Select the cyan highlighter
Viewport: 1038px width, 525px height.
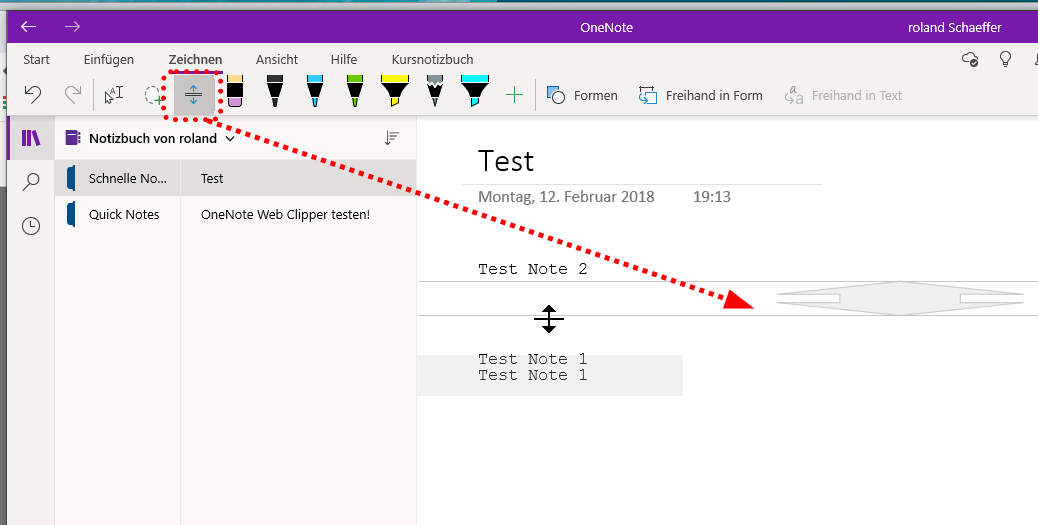pyautogui.click(x=475, y=91)
